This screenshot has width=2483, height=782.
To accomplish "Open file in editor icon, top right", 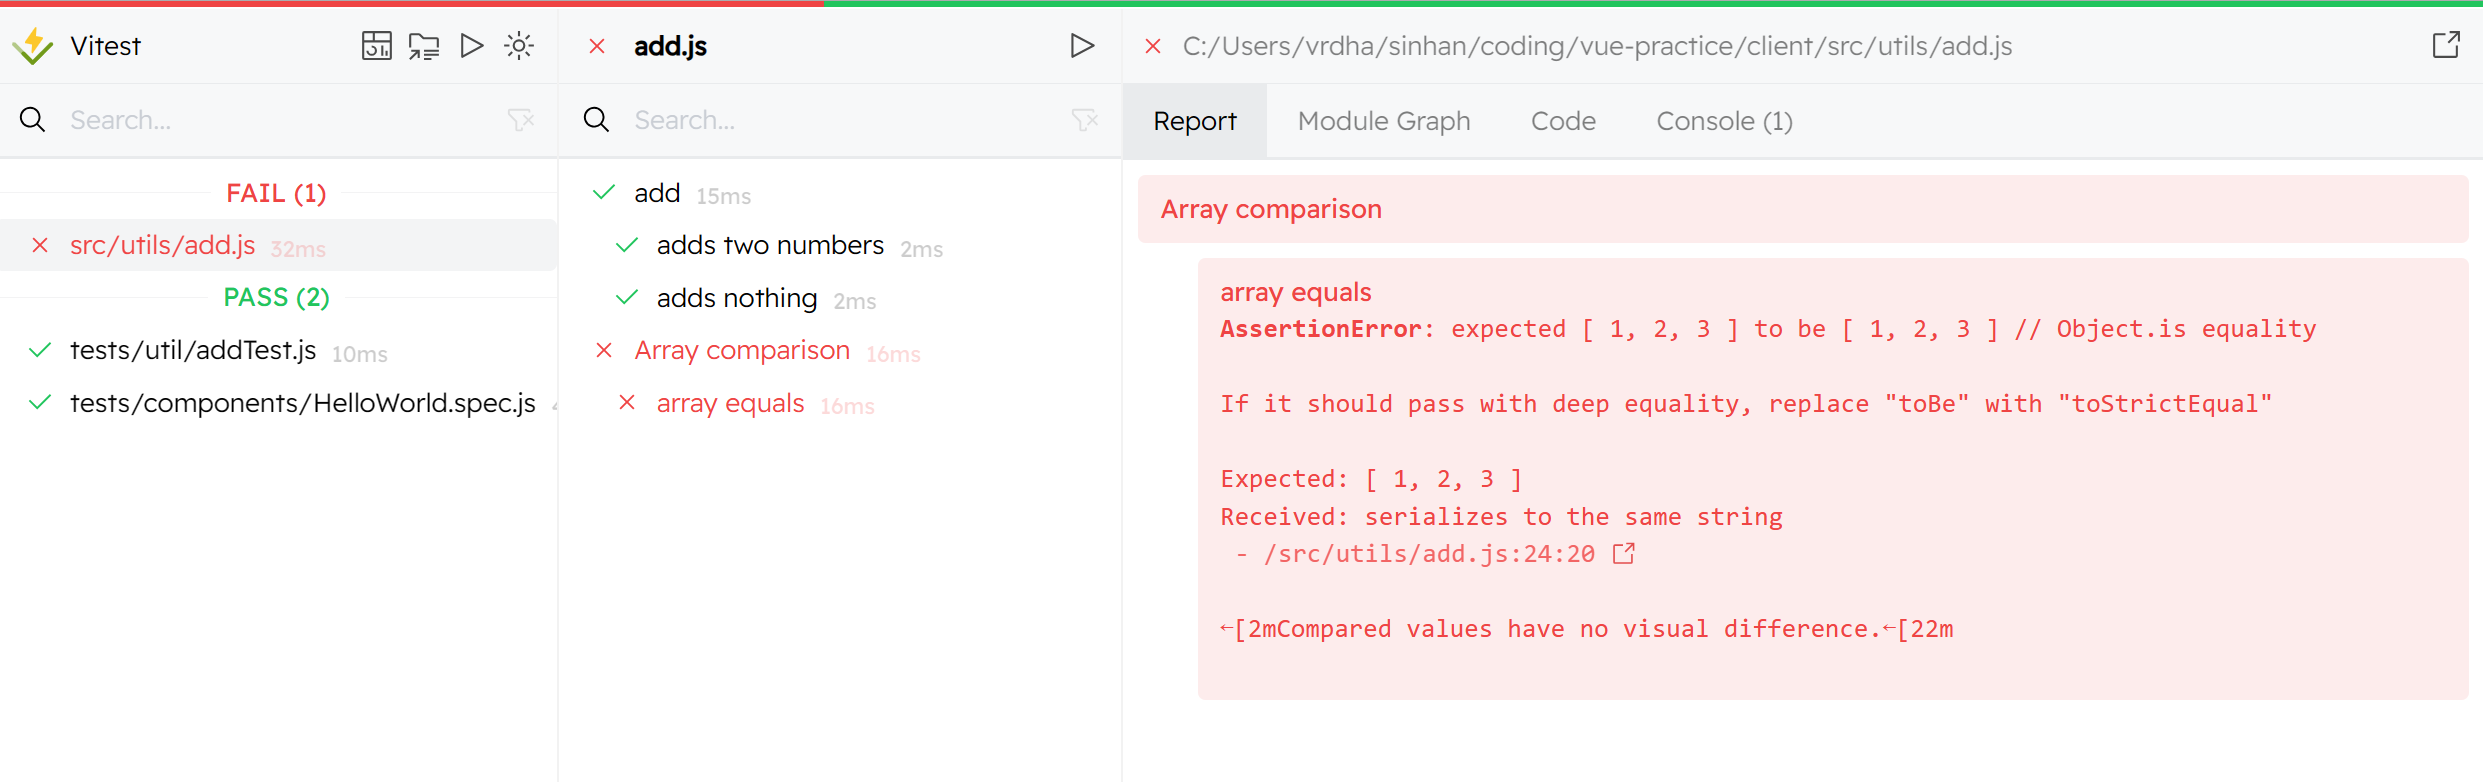I will point(2446,45).
